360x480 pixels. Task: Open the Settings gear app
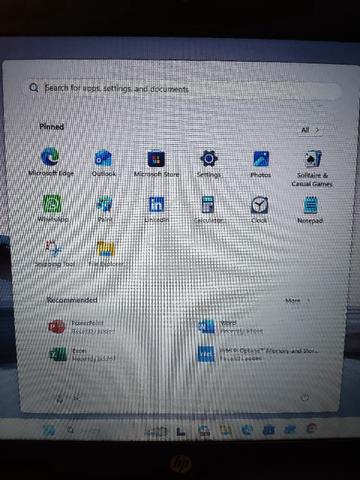(x=209, y=163)
